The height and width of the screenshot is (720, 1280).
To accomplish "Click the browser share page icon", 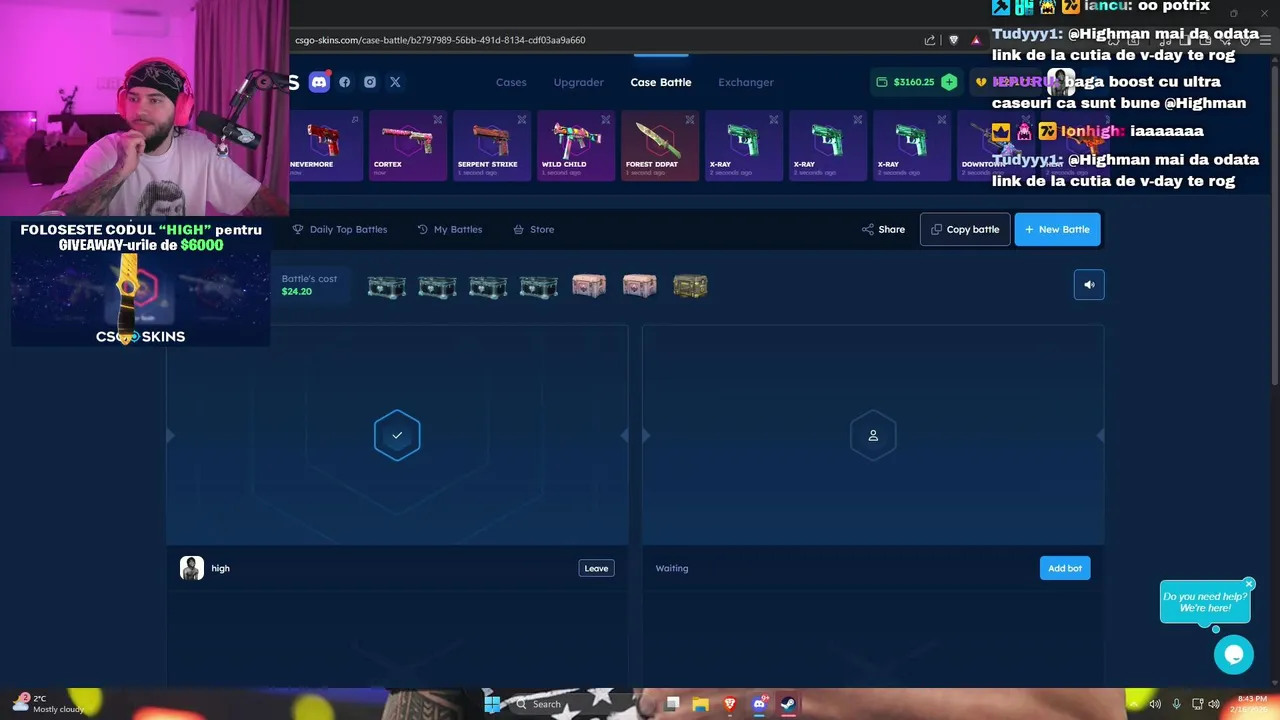I will (x=930, y=40).
